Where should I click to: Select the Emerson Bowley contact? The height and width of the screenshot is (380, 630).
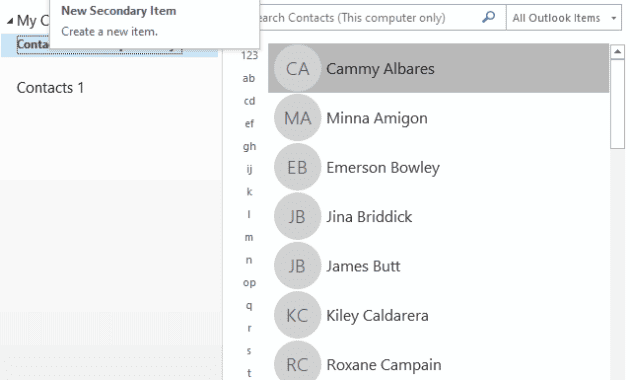click(x=438, y=168)
